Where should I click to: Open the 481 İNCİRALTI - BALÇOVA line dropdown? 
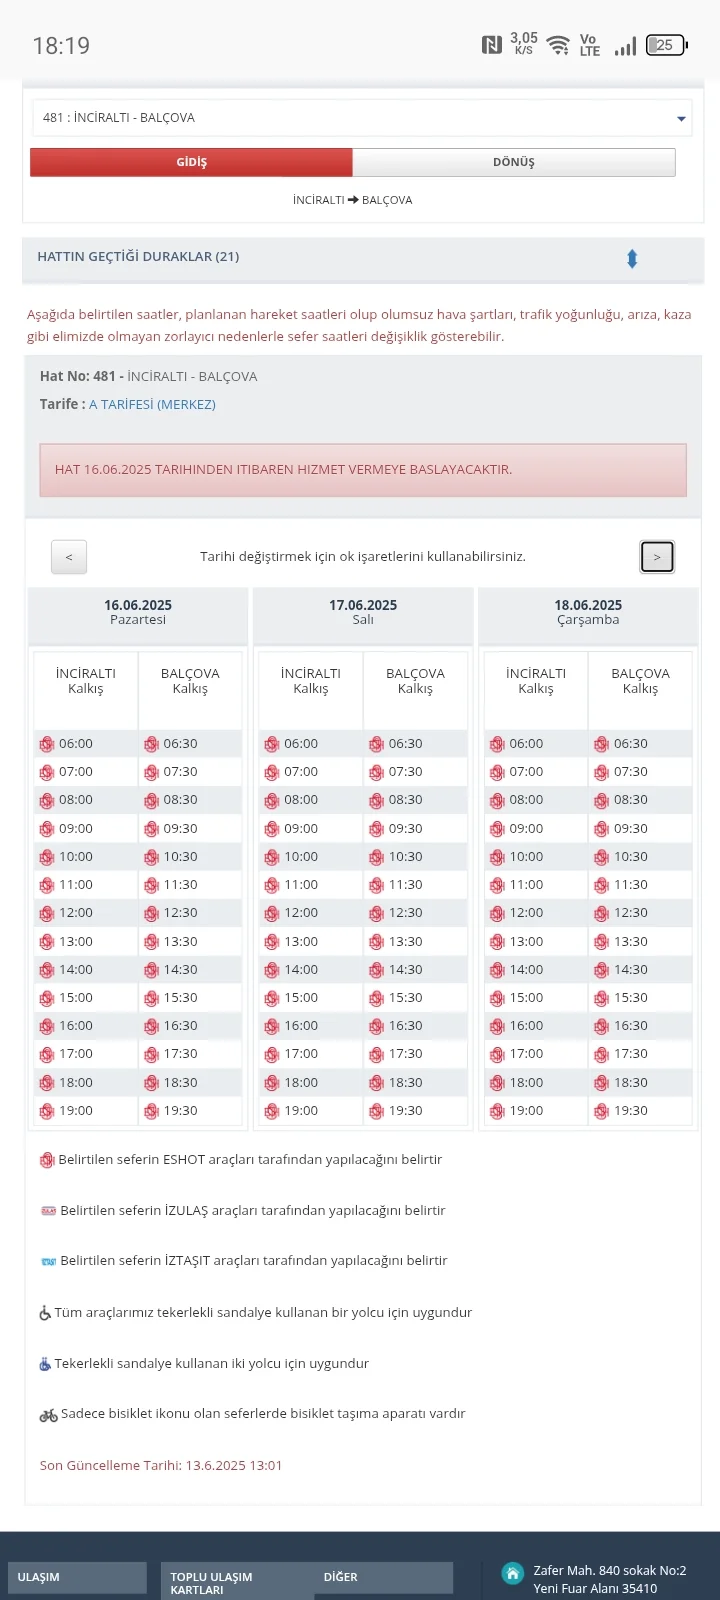click(362, 118)
